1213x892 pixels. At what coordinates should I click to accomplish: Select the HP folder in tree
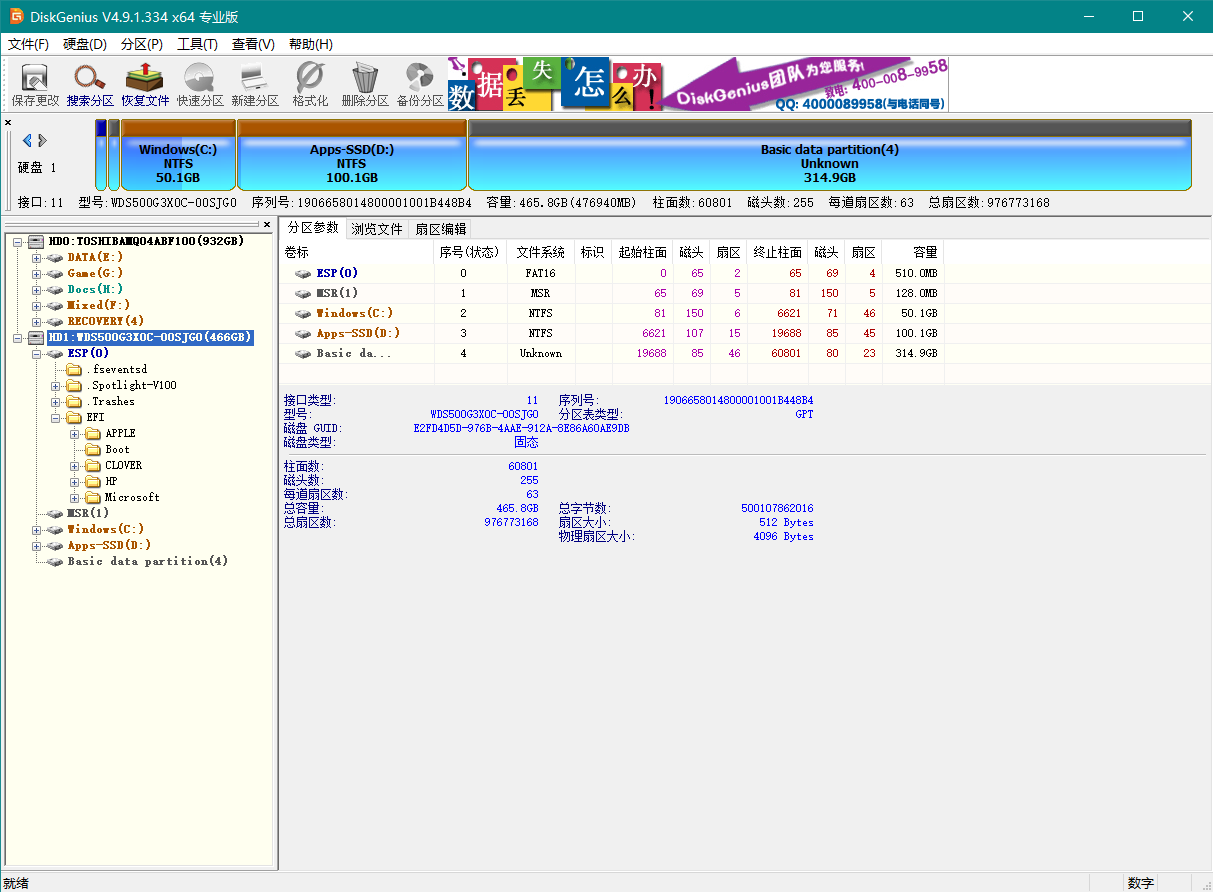pyautogui.click(x=111, y=481)
